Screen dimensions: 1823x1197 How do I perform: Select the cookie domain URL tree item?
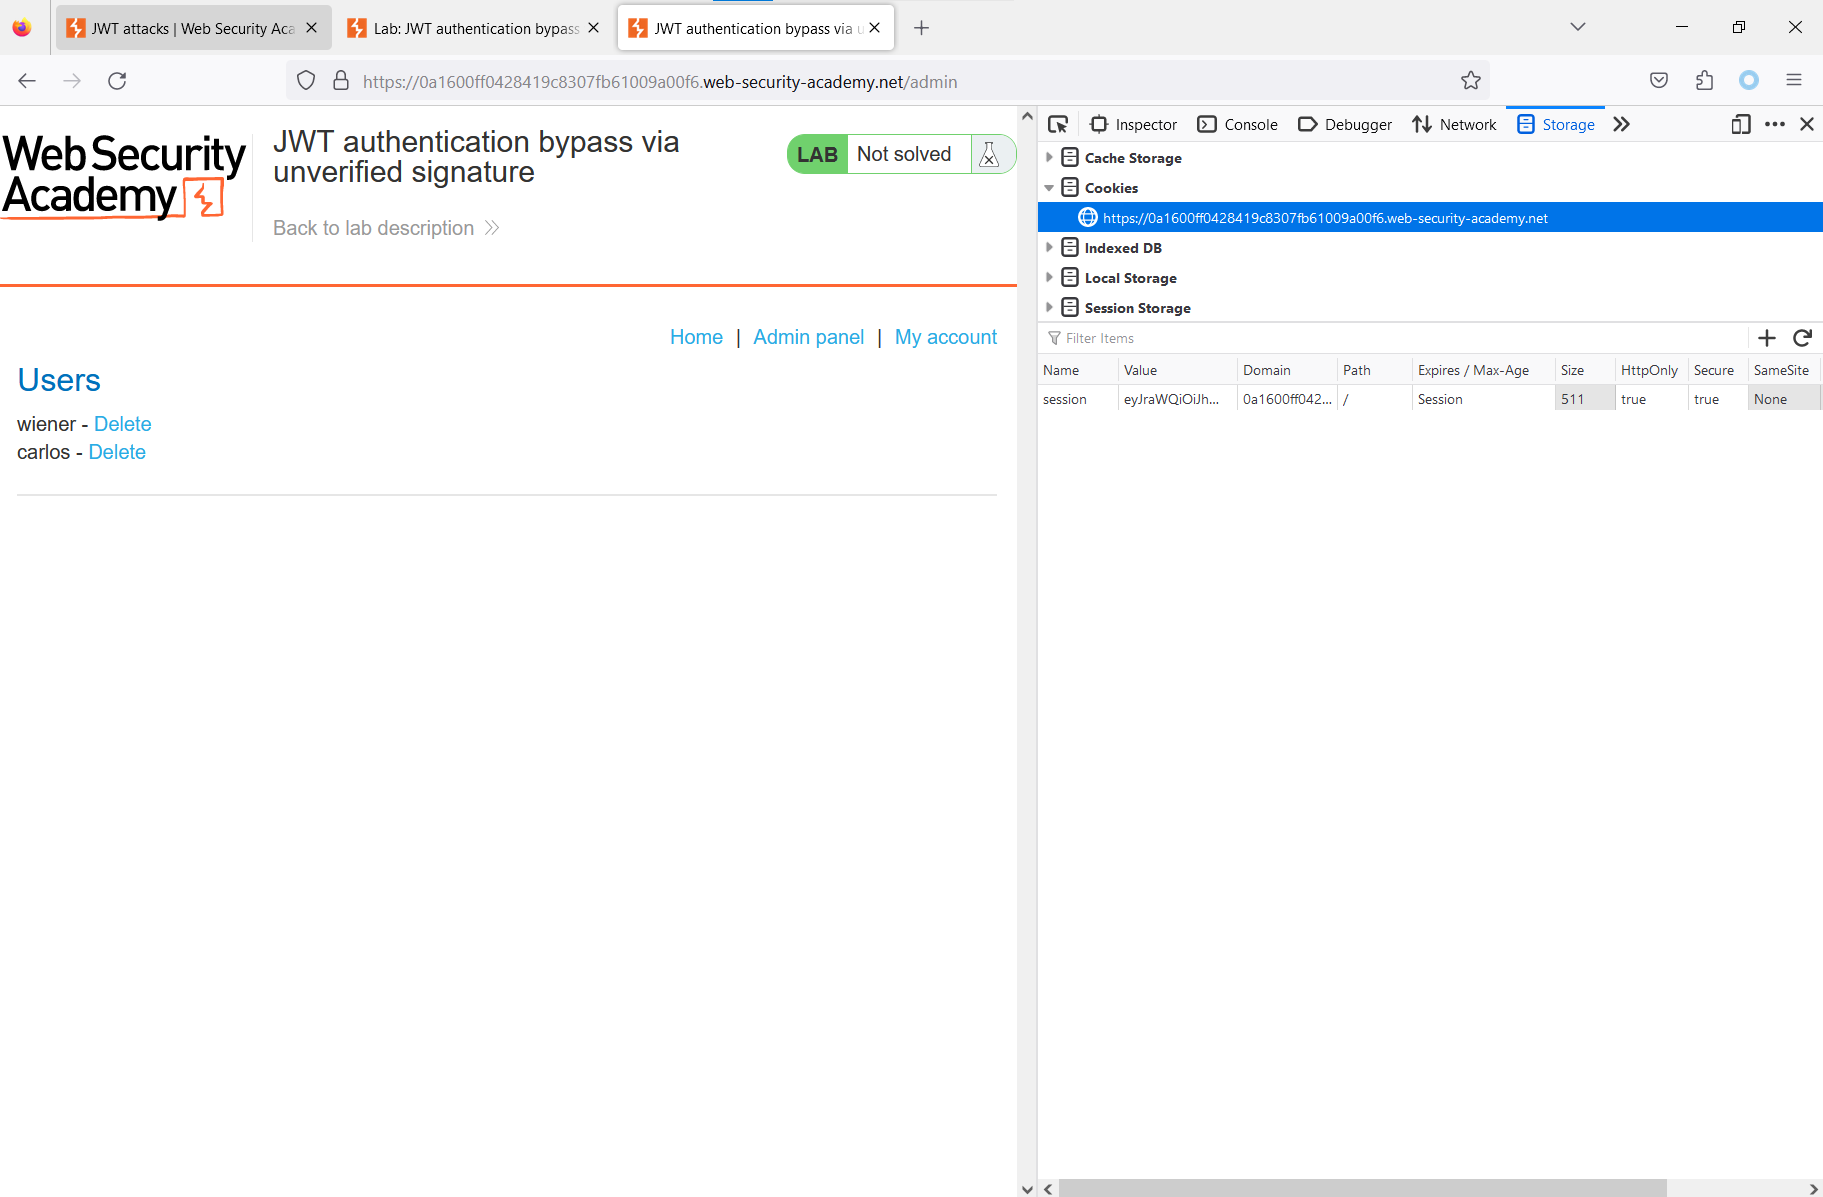(x=1430, y=217)
